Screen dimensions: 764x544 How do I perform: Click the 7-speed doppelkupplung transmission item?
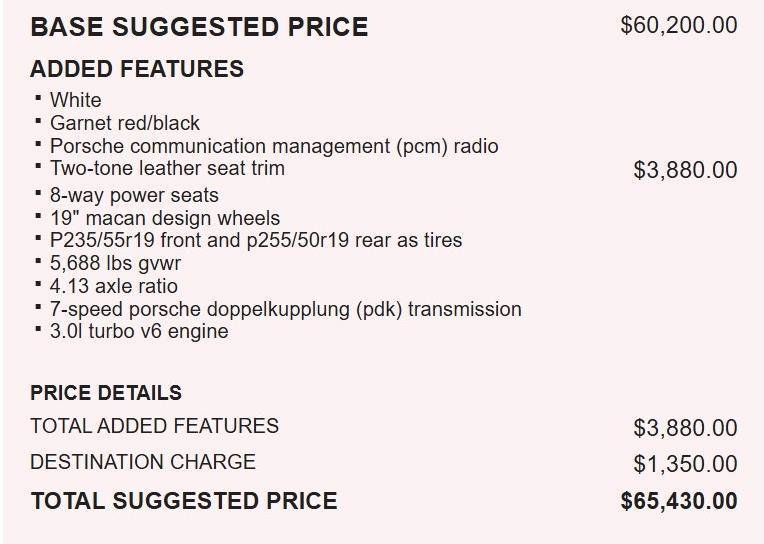coord(285,309)
